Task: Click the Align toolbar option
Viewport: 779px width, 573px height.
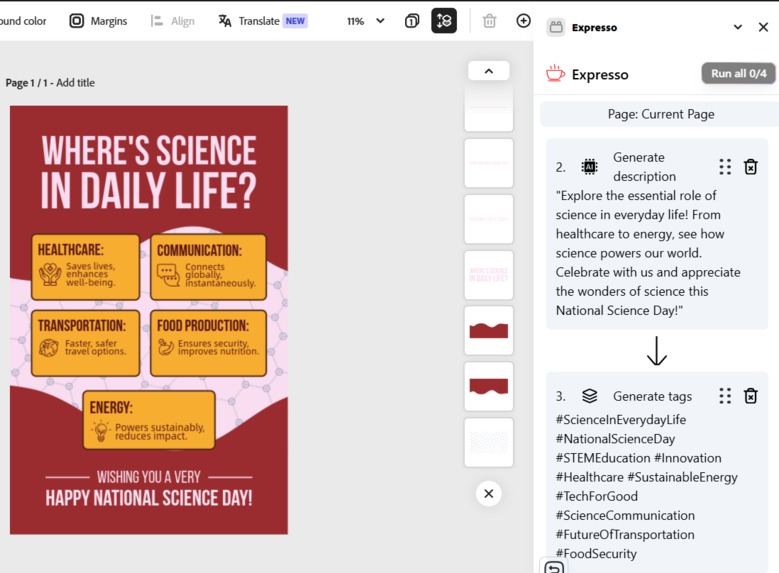Action: pyautogui.click(x=172, y=21)
